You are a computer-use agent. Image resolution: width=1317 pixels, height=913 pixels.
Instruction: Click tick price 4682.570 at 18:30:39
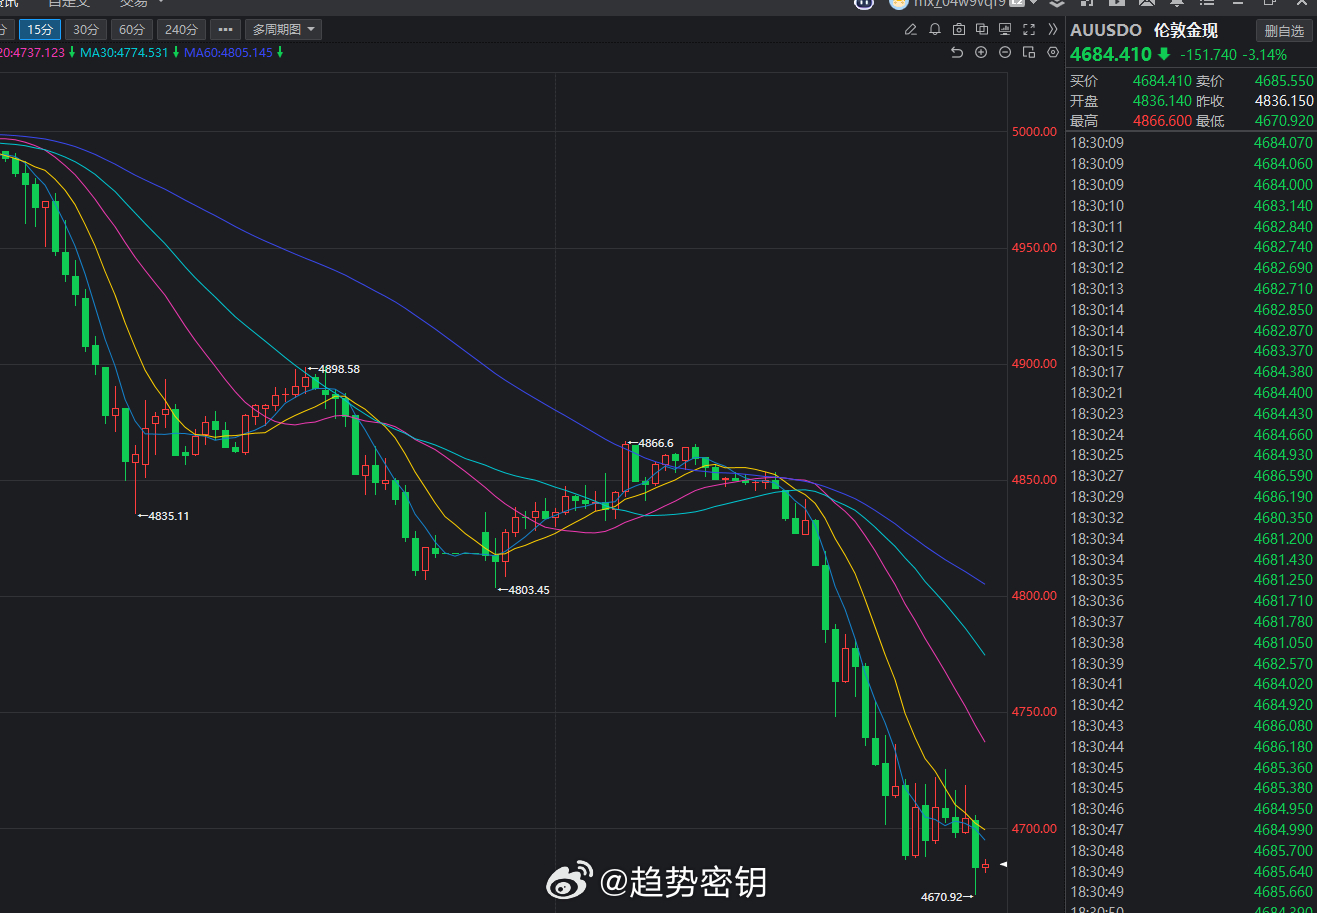click(x=1284, y=664)
